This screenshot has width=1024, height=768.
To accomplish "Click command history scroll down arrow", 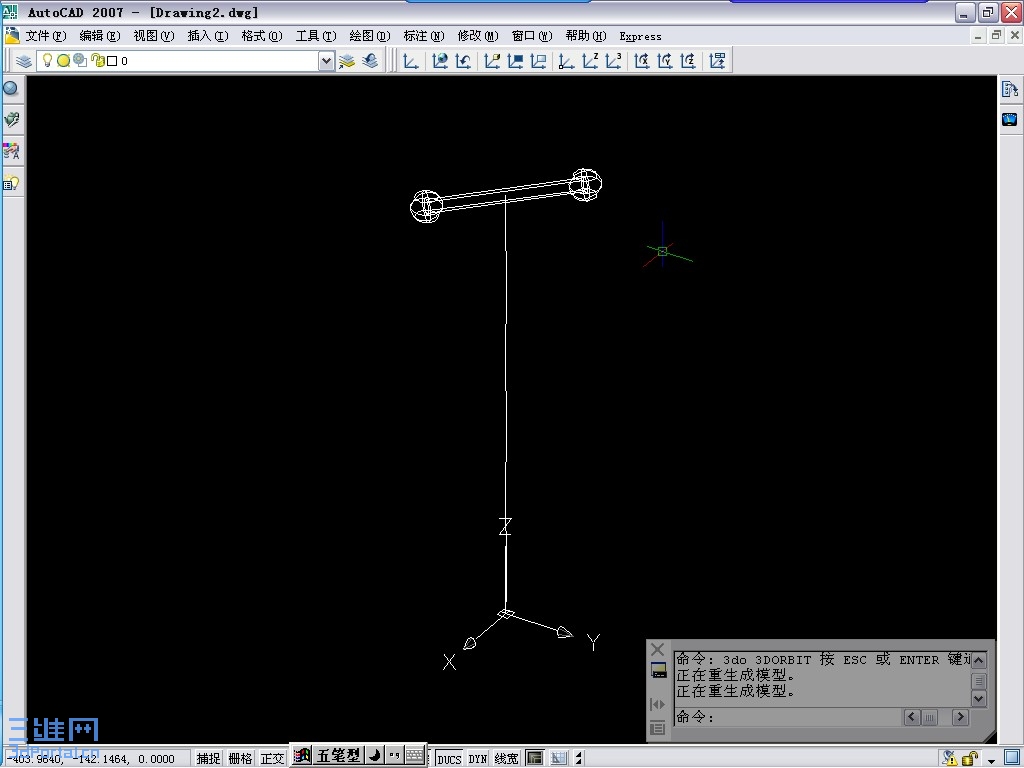I will (978, 699).
